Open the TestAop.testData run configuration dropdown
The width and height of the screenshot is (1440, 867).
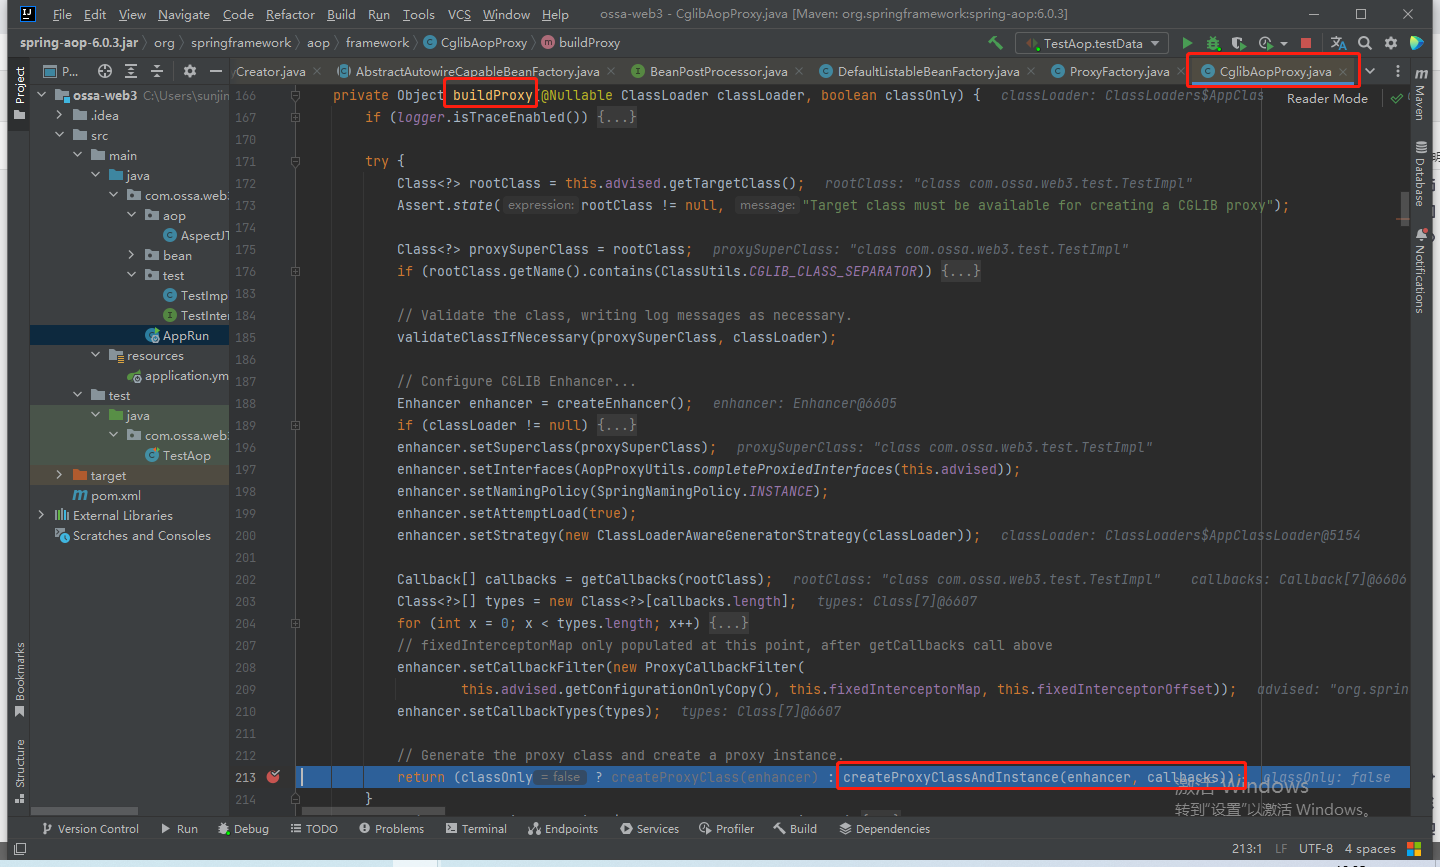coord(1092,43)
